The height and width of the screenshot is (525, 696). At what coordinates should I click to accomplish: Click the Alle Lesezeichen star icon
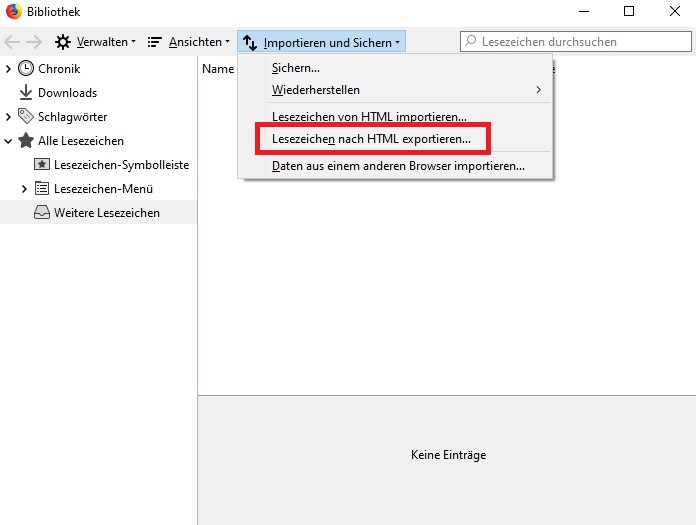pyautogui.click(x=26, y=141)
